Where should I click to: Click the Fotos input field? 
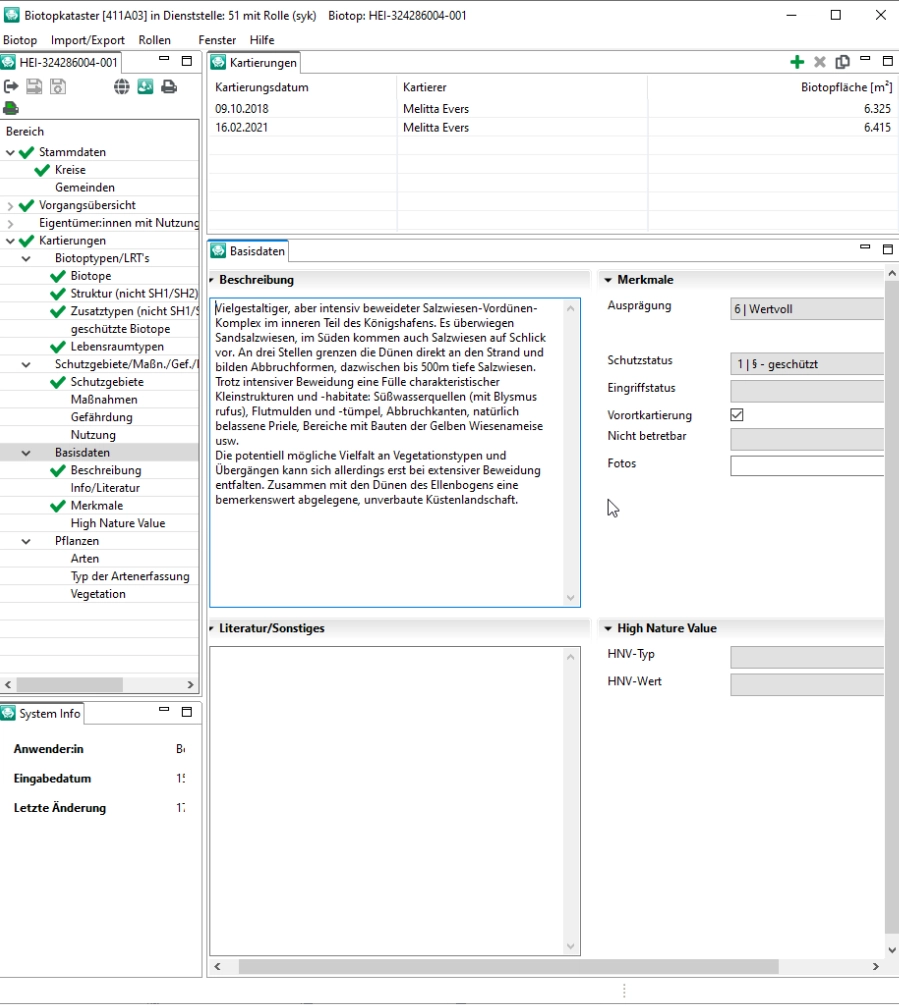805,463
